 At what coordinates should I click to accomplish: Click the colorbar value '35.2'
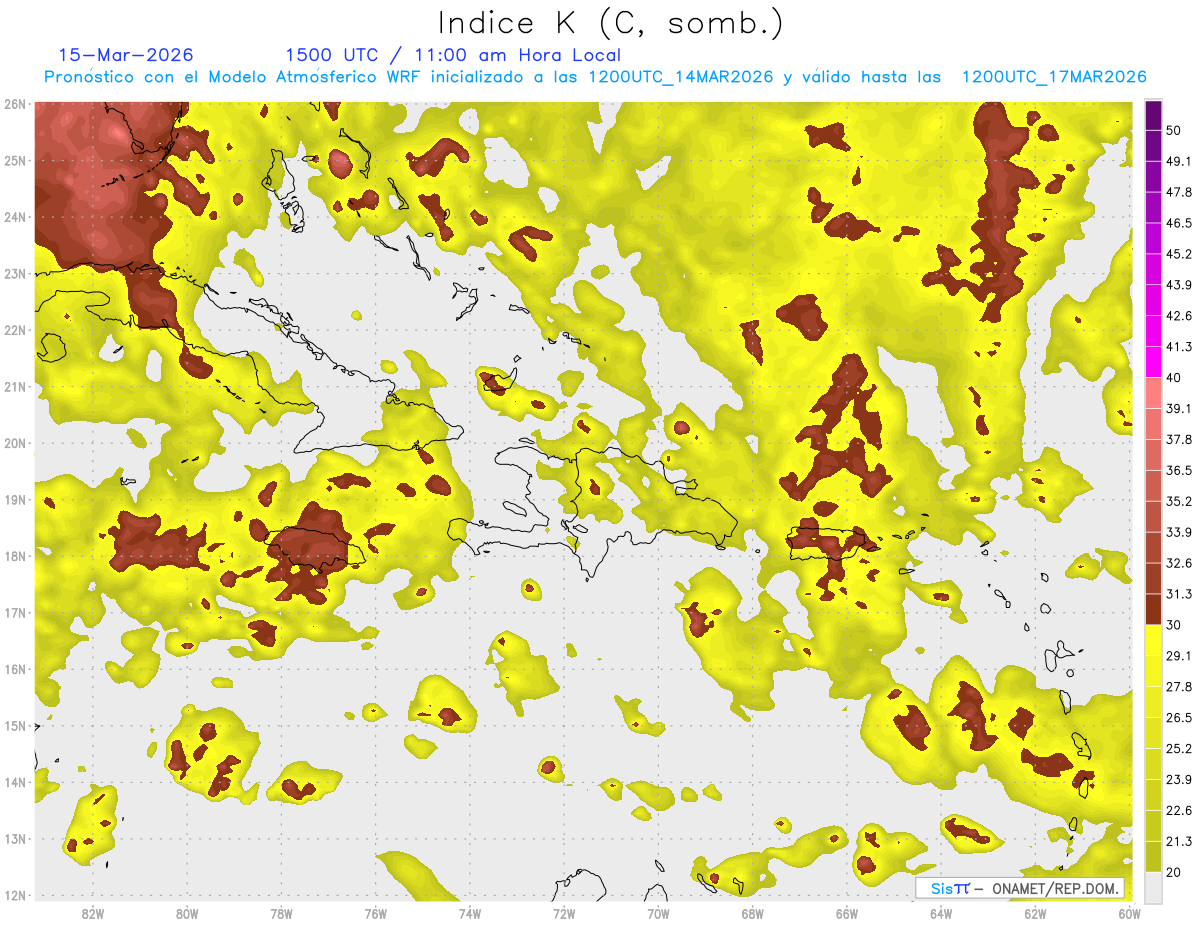click(1179, 501)
